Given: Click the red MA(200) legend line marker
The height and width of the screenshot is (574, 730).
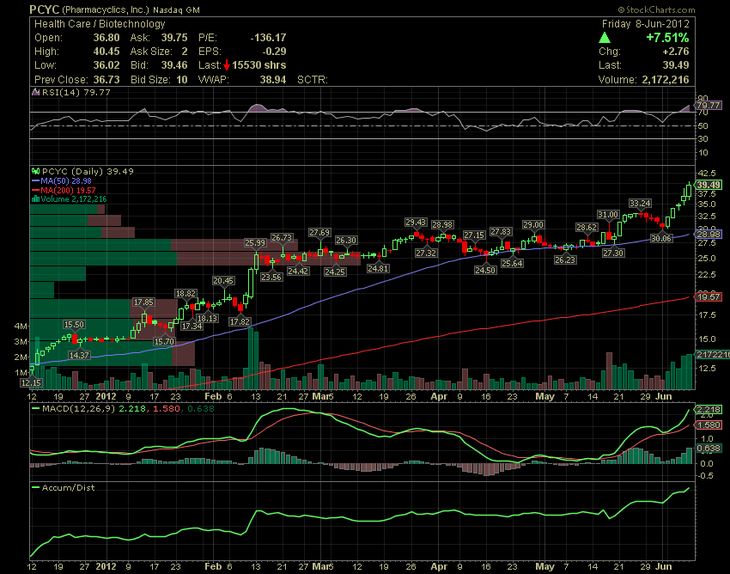Looking at the screenshot, I should [x=35, y=190].
